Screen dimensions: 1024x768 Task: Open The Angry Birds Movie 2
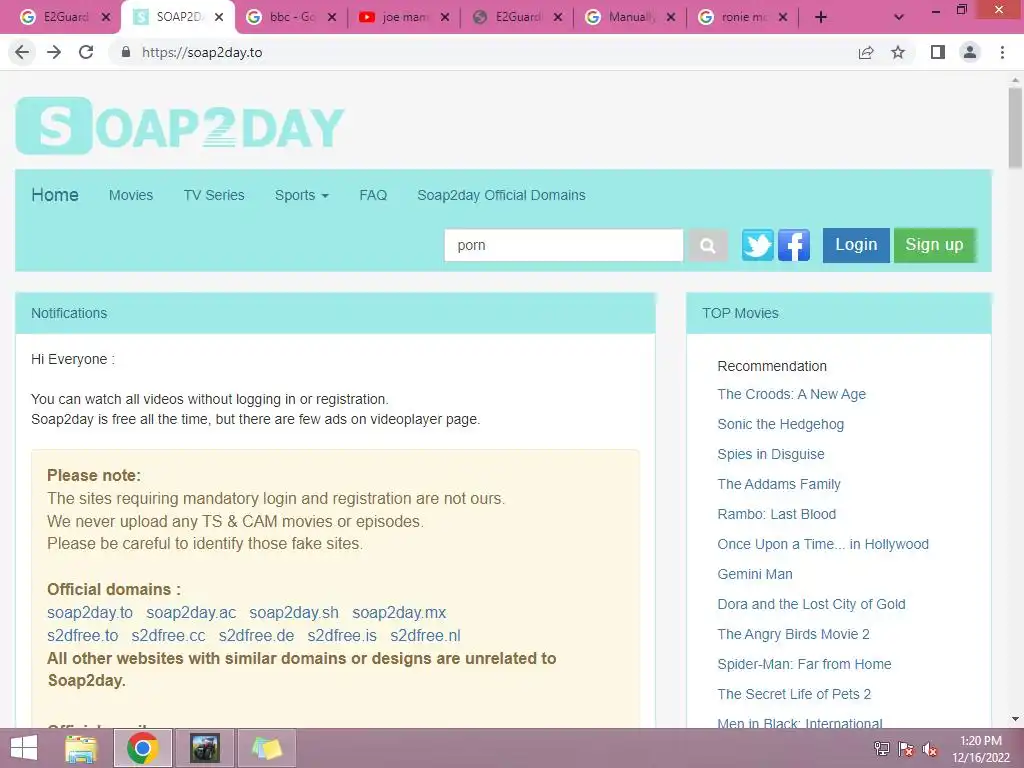(793, 635)
